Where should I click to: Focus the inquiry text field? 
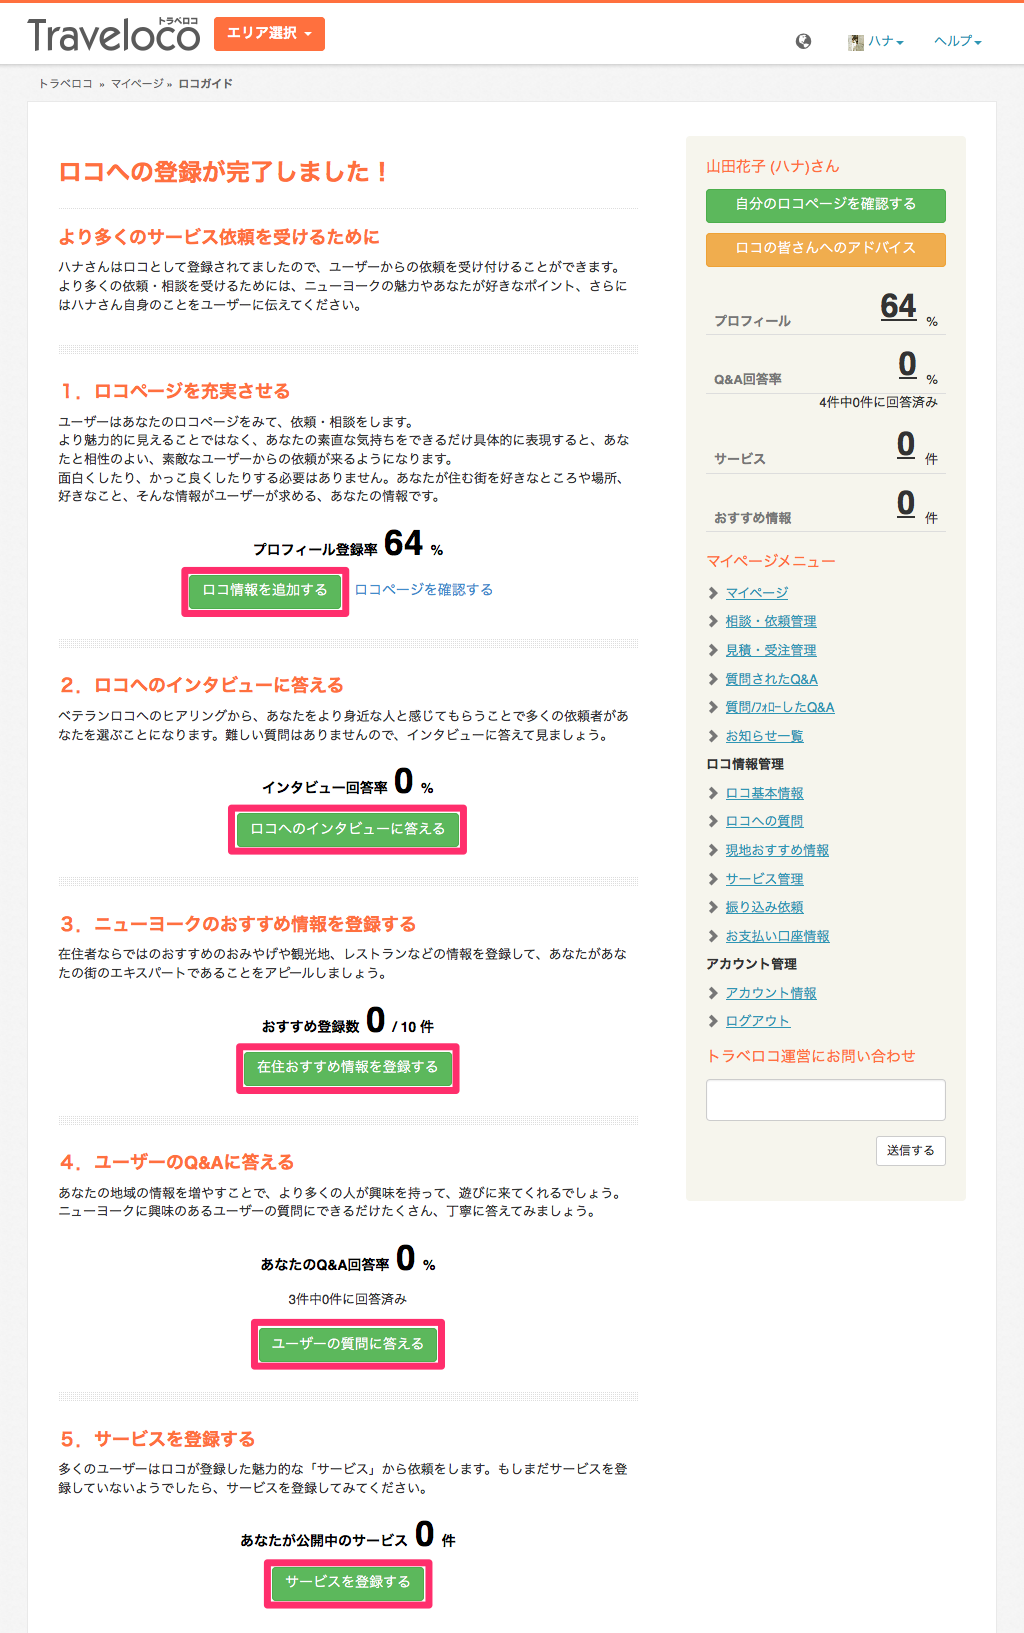[x=826, y=1100]
